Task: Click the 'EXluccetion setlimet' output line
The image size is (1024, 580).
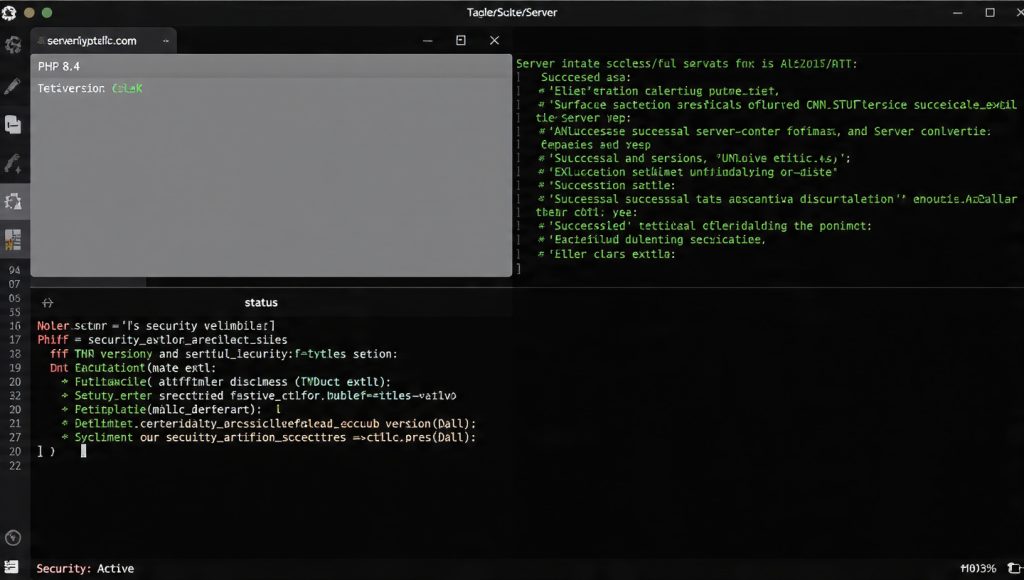Action: pyautogui.click(x=688, y=172)
